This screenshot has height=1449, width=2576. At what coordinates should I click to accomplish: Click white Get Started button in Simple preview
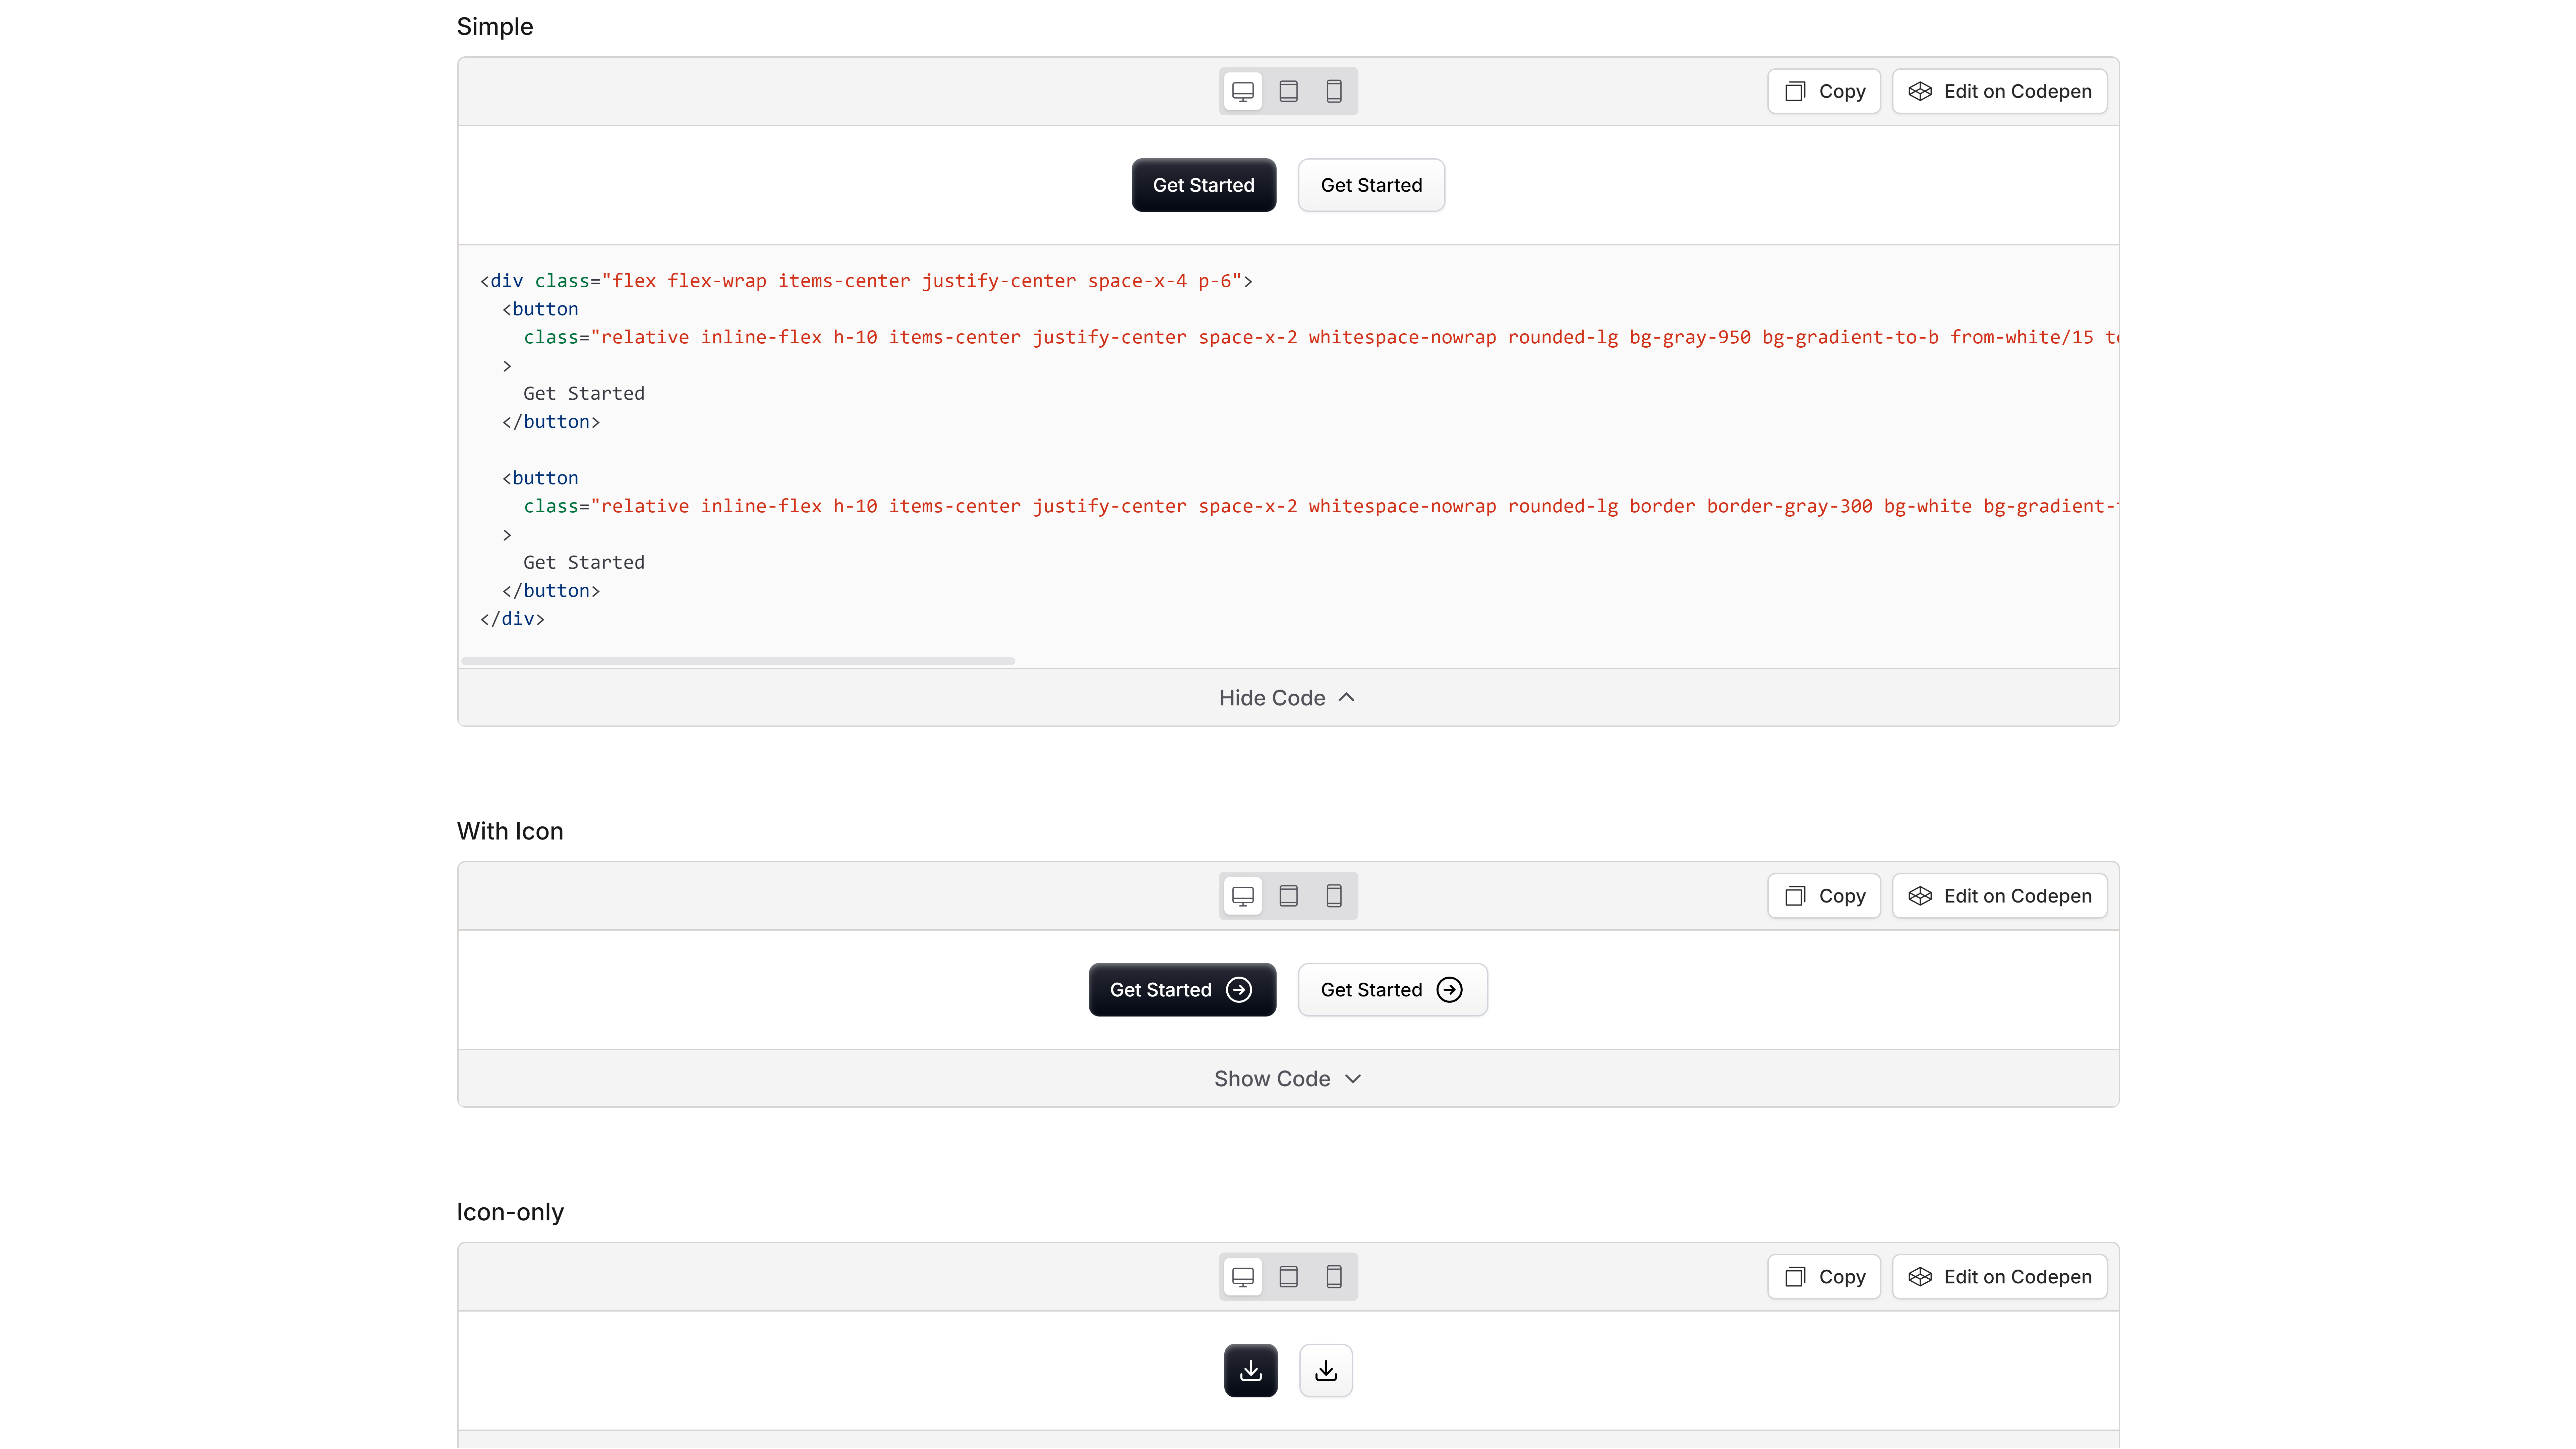tap(1371, 185)
